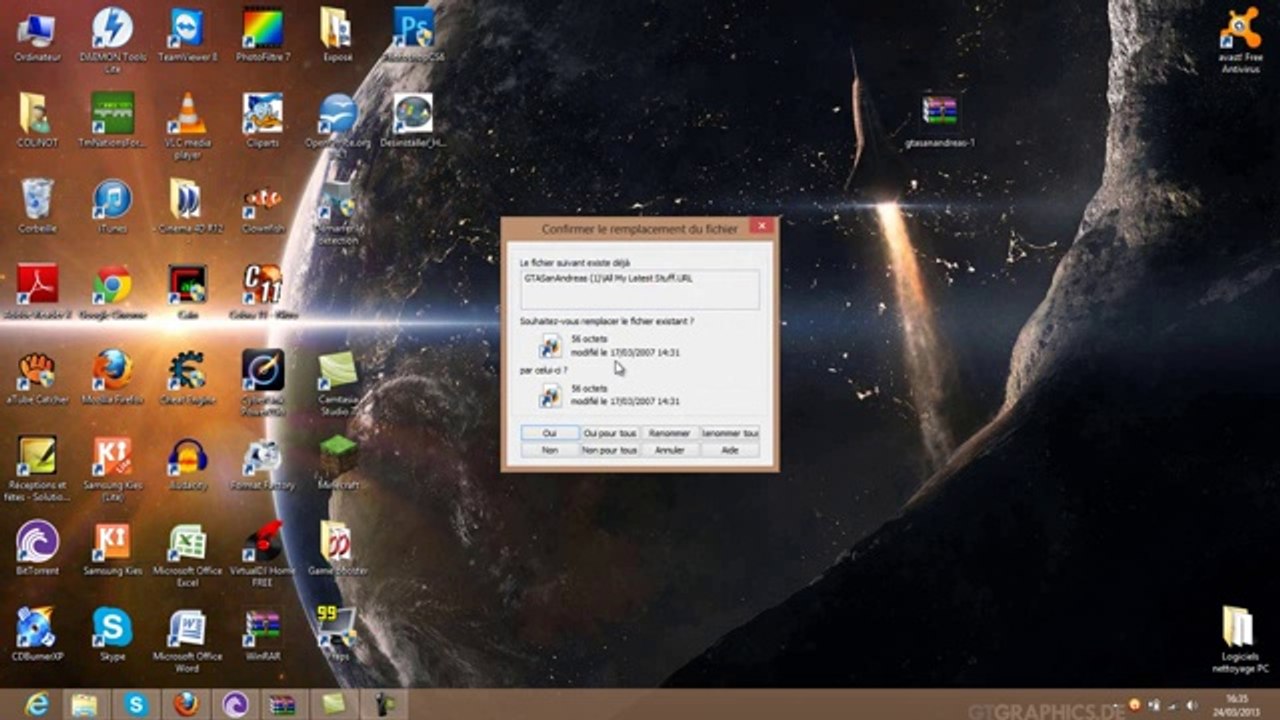Click Annuler to cancel the replacement
Image resolution: width=1280 pixels, height=720 pixels.
point(670,450)
